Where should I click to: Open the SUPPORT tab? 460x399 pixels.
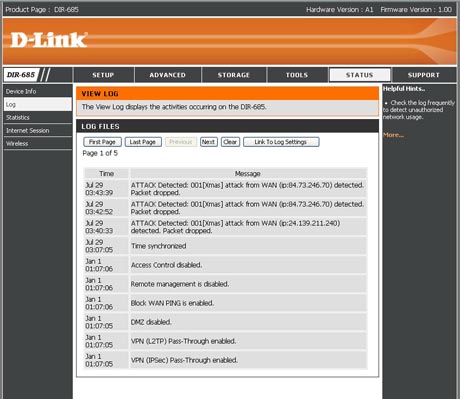pyautogui.click(x=424, y=75)
